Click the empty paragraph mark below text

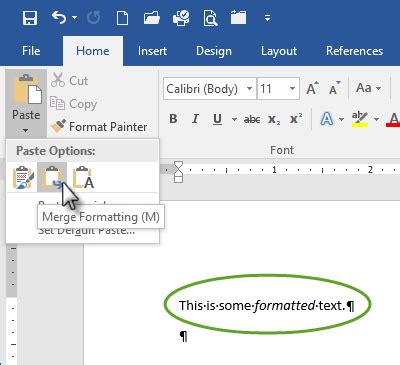coord(183,336)
